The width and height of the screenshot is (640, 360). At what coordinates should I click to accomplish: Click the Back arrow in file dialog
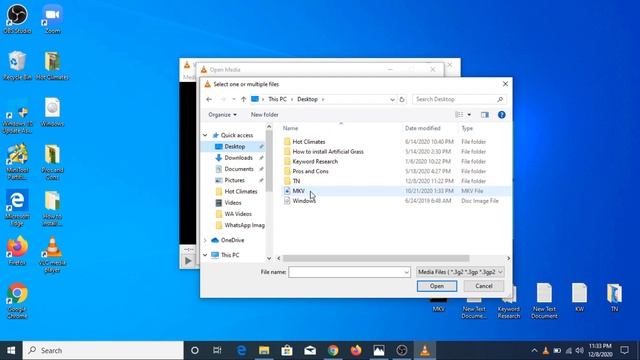[209, 99]
